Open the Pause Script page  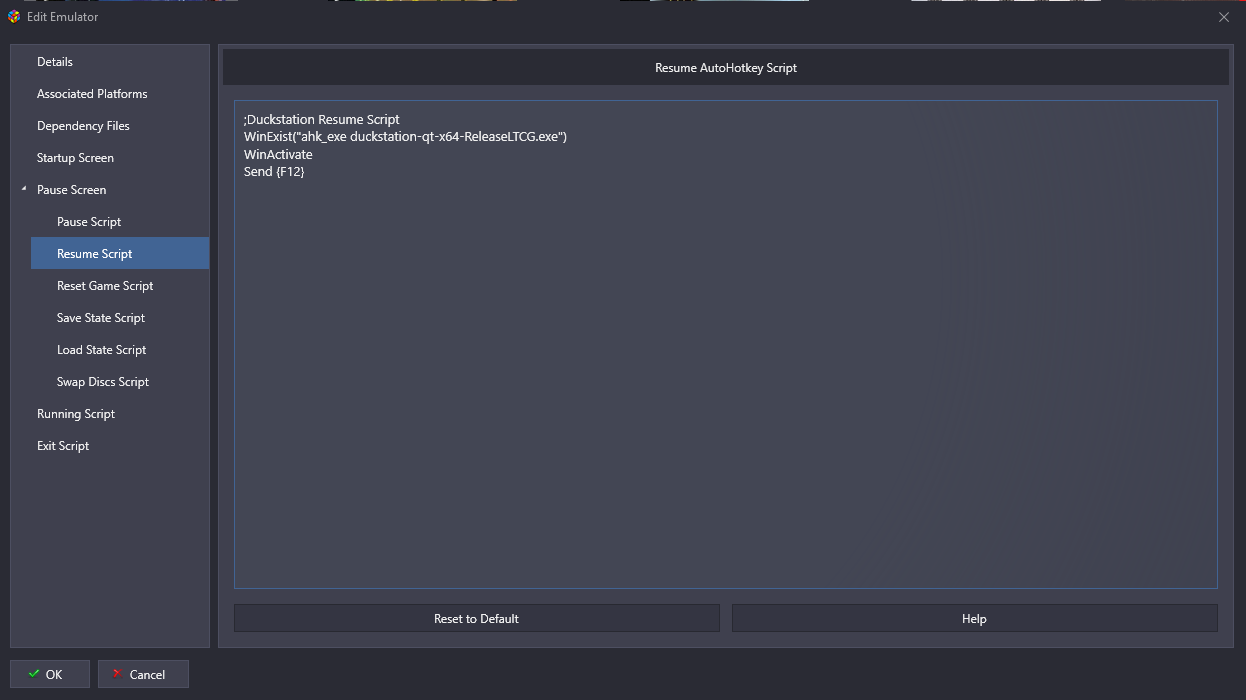(x=89, y=222)
